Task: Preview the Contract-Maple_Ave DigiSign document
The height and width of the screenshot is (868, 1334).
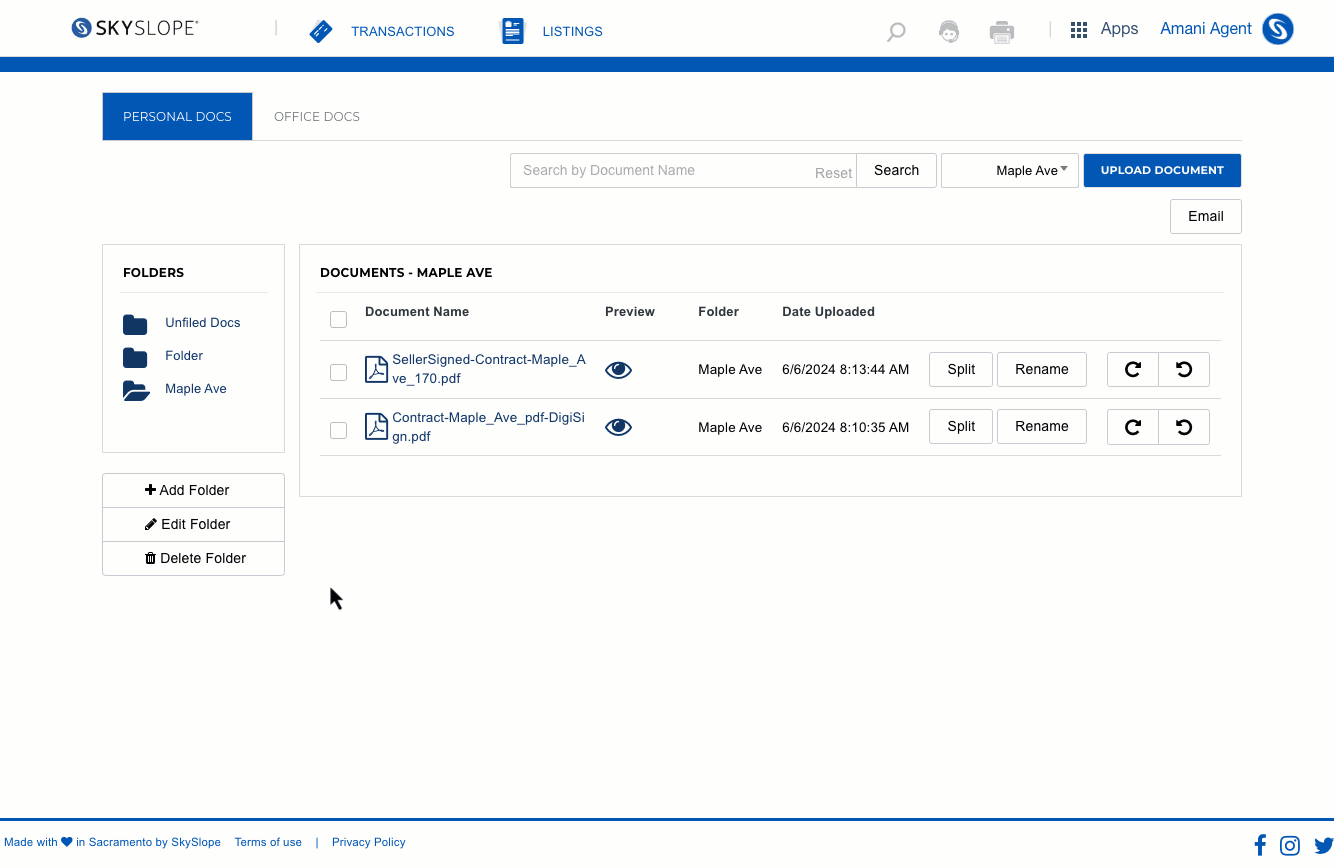Action: point(619,427)
